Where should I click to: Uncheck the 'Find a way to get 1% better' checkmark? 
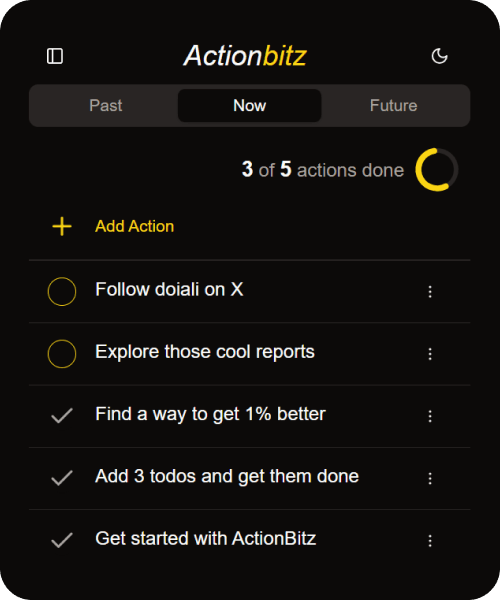(x=62, y=416)
